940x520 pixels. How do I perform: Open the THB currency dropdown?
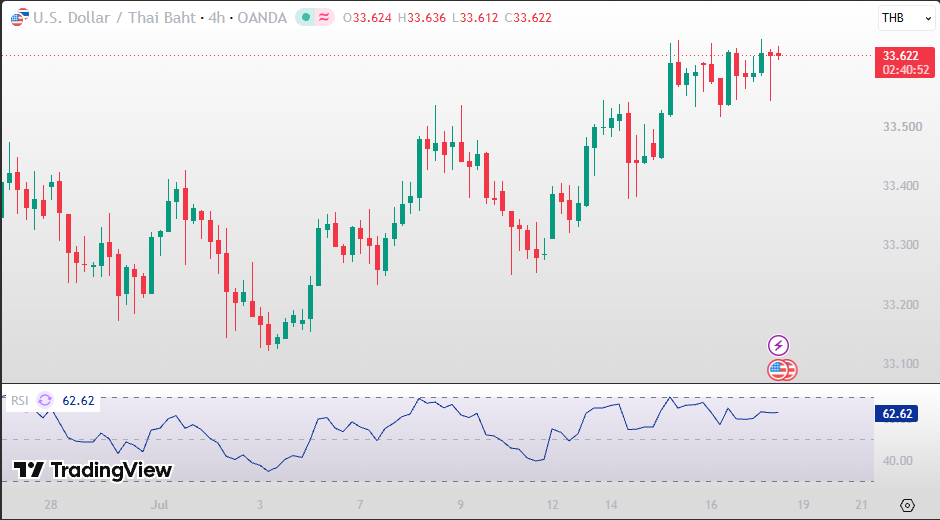coord(906,18)
